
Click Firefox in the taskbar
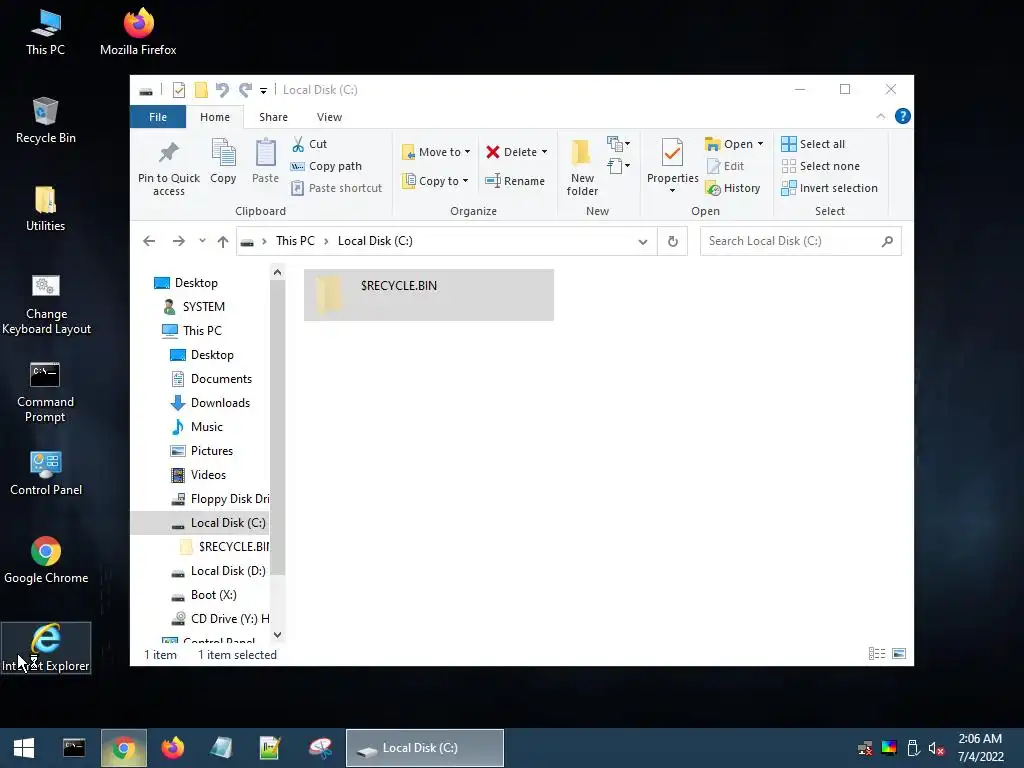172,748
